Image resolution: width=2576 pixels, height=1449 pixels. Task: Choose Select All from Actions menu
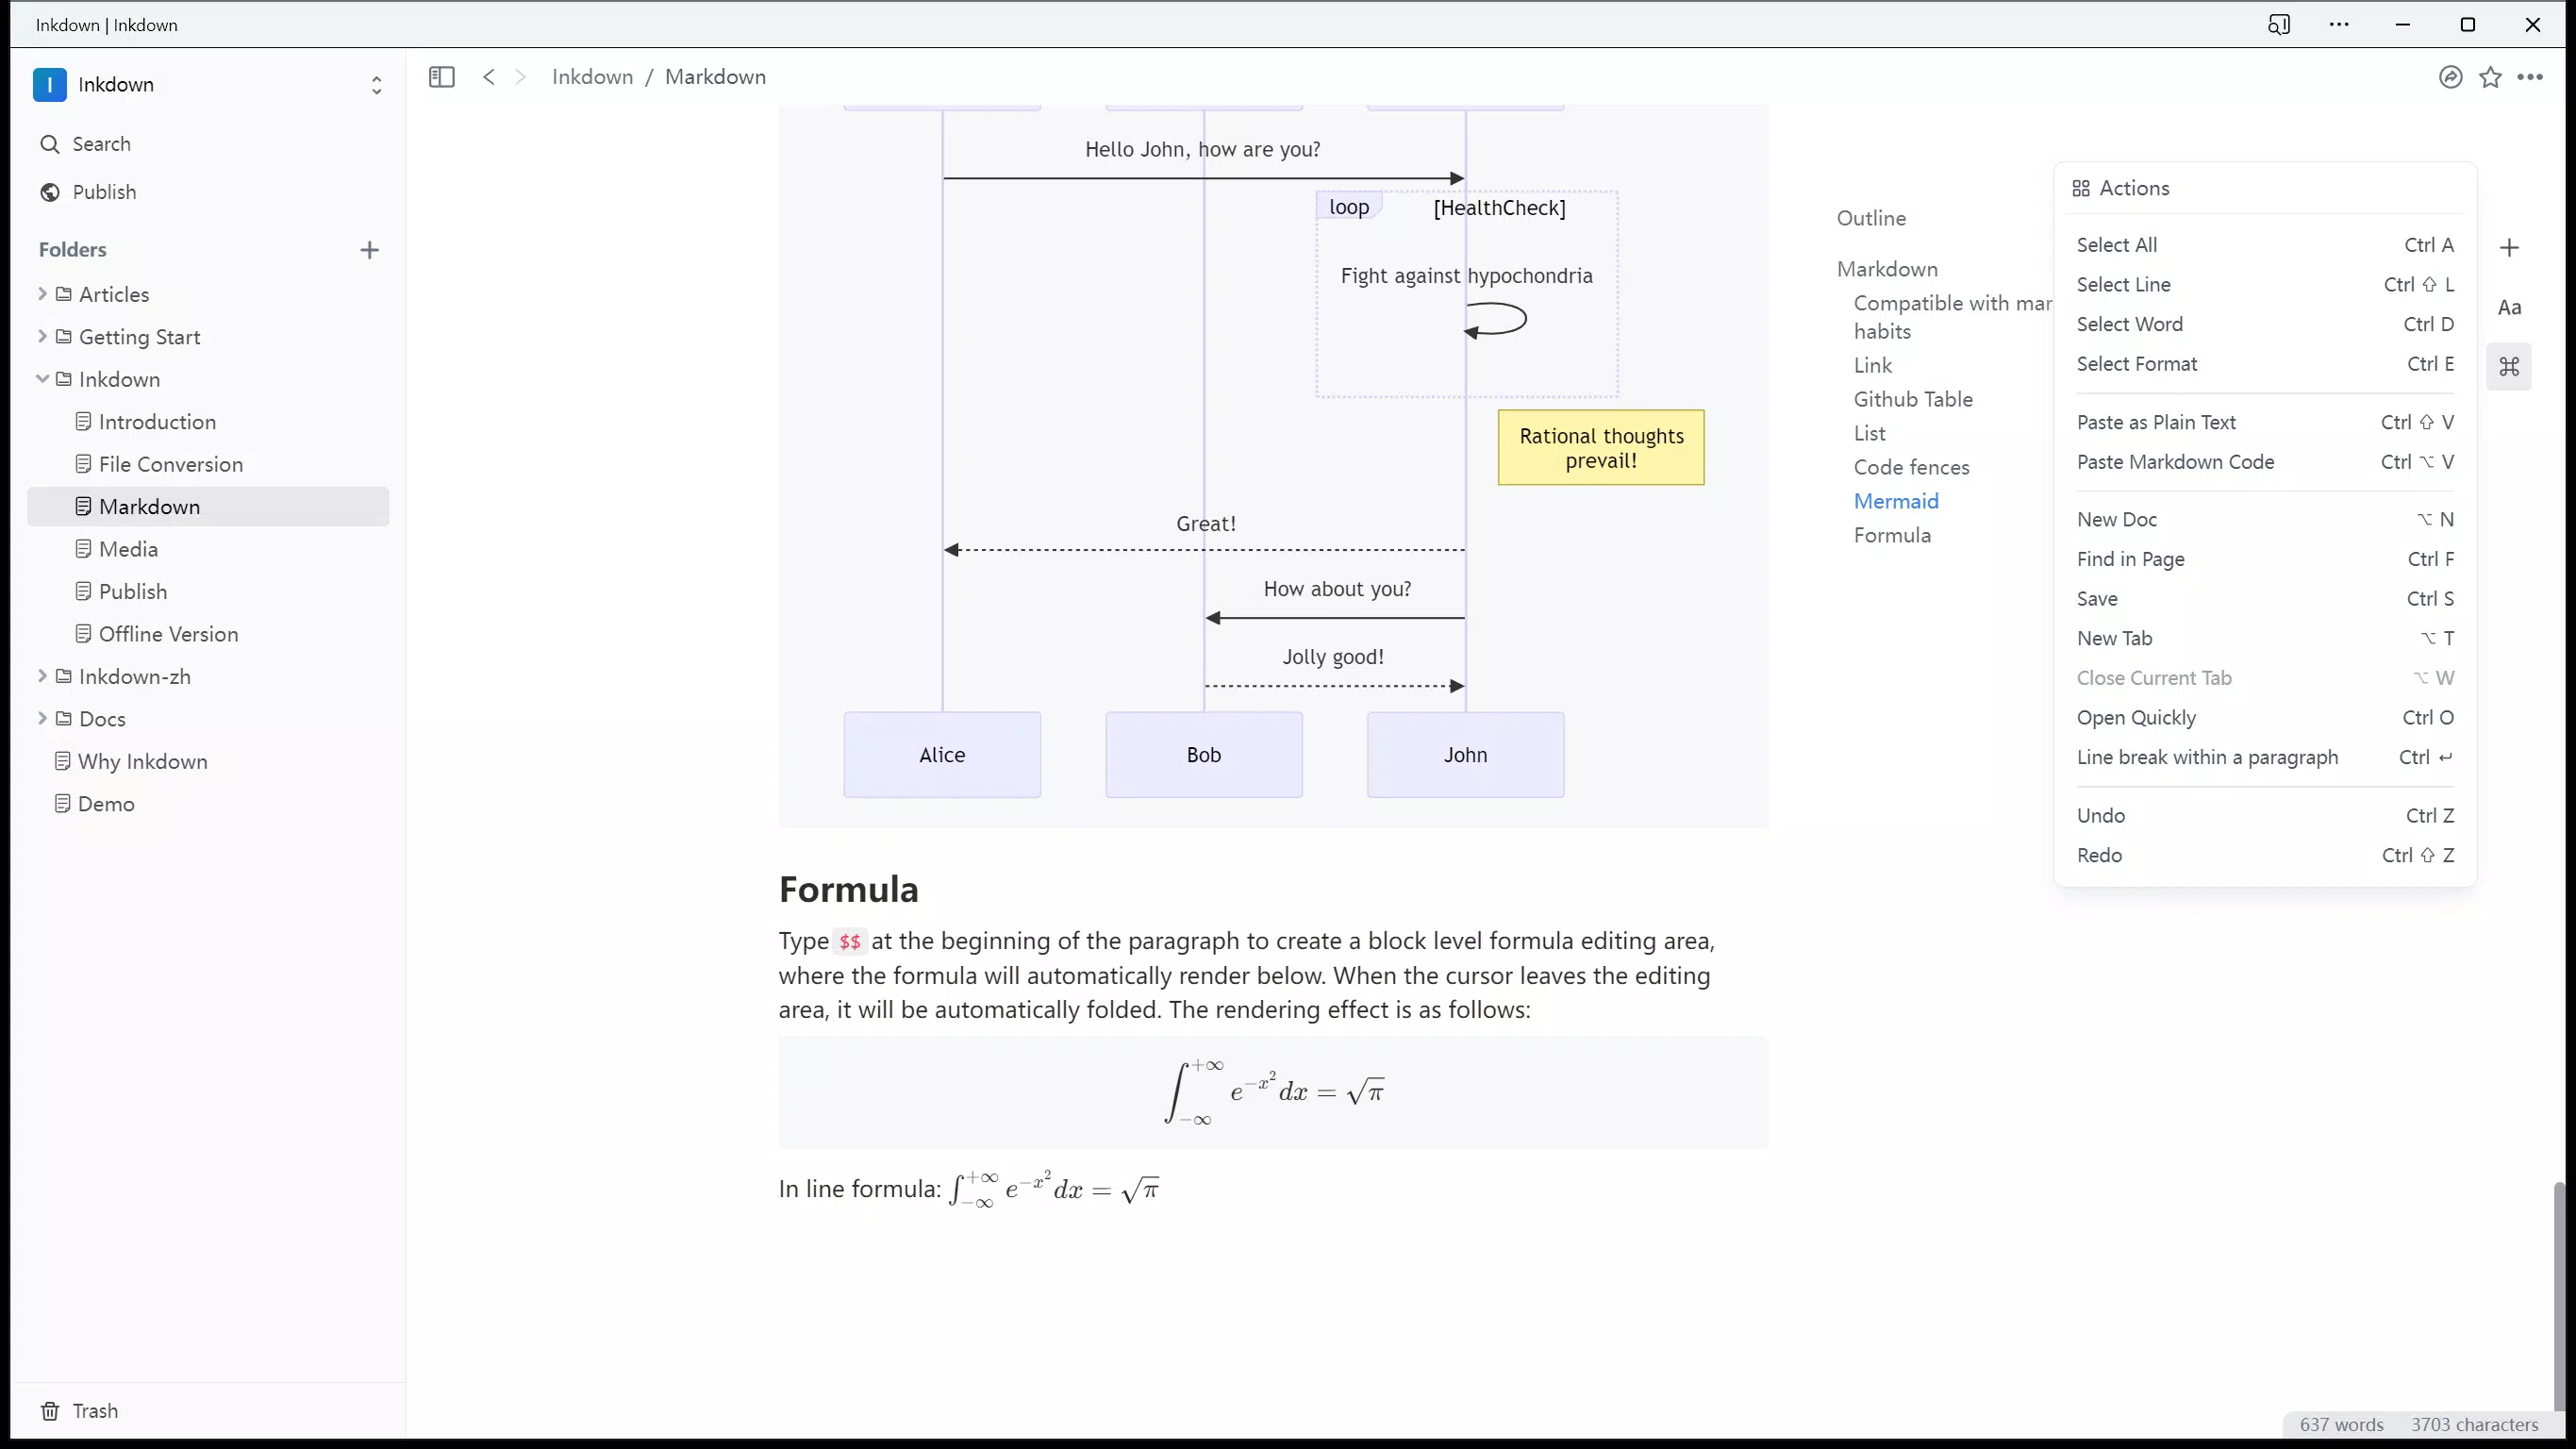tap(2265, 245)
